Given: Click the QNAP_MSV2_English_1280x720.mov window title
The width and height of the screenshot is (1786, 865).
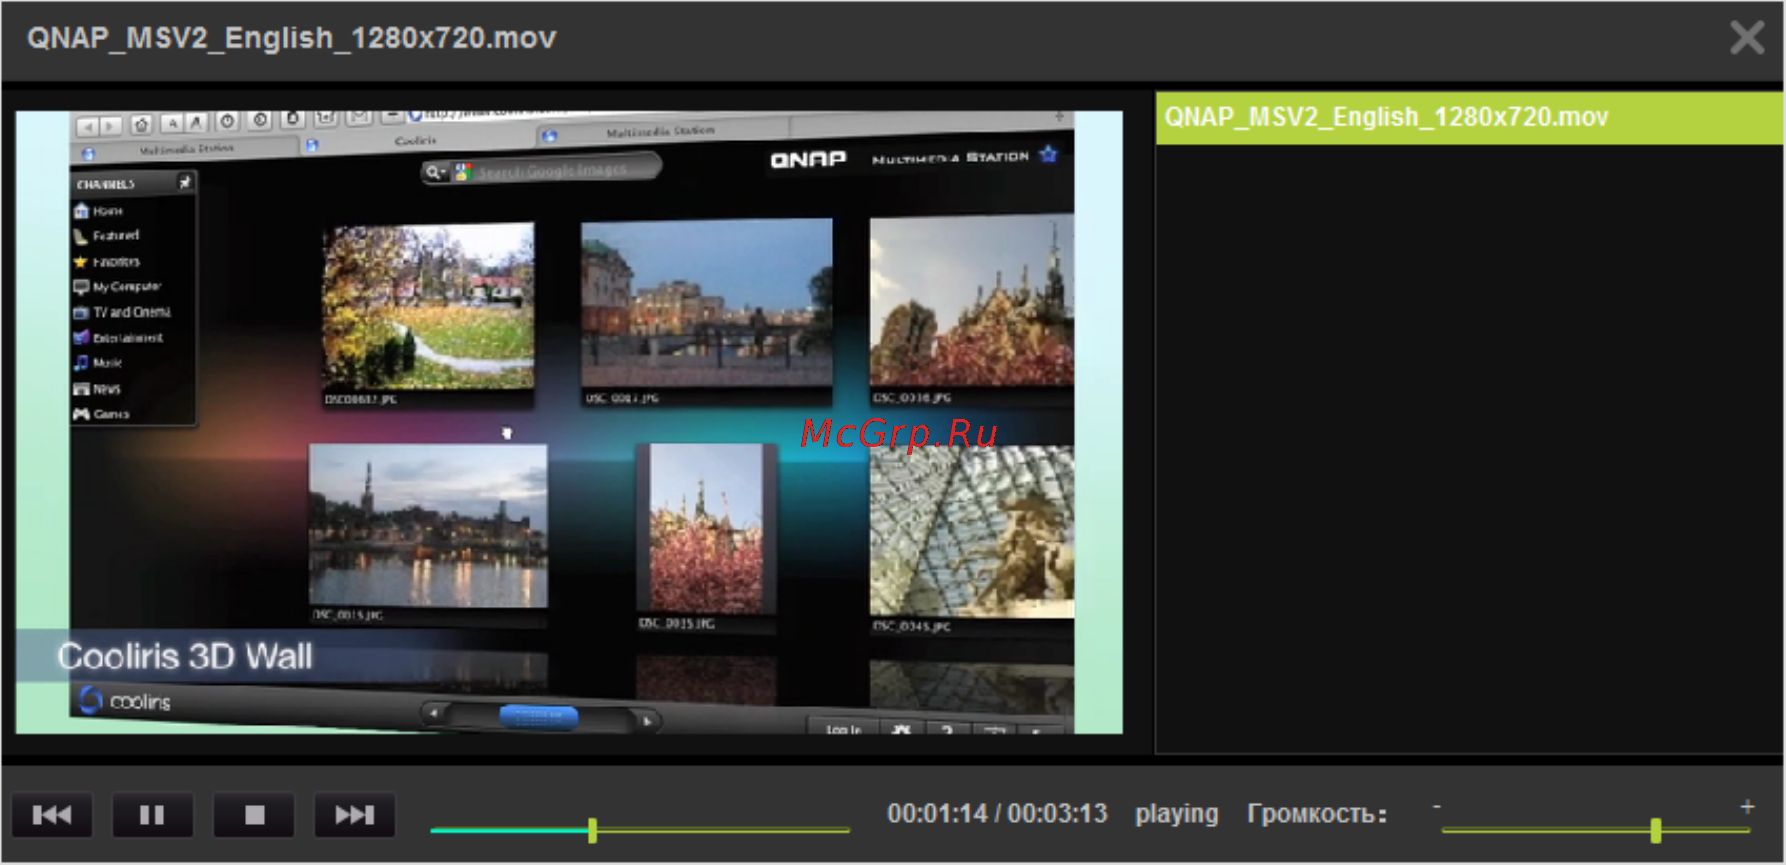Looking at the screenshot, I should point(291,38).
